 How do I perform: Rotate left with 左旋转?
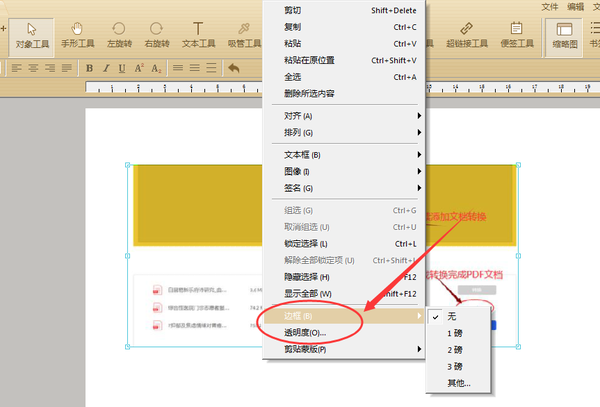click(119, 36)
